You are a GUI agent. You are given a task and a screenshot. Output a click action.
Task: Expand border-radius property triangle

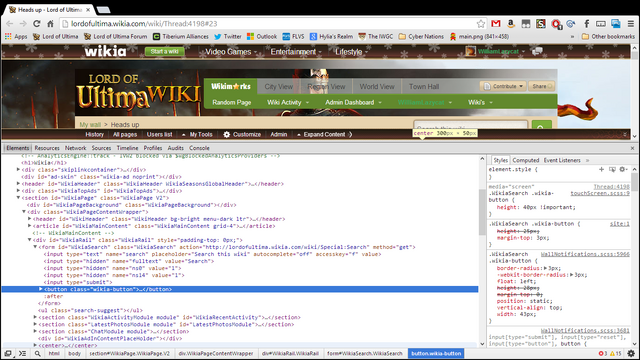(x=545, y=268)
